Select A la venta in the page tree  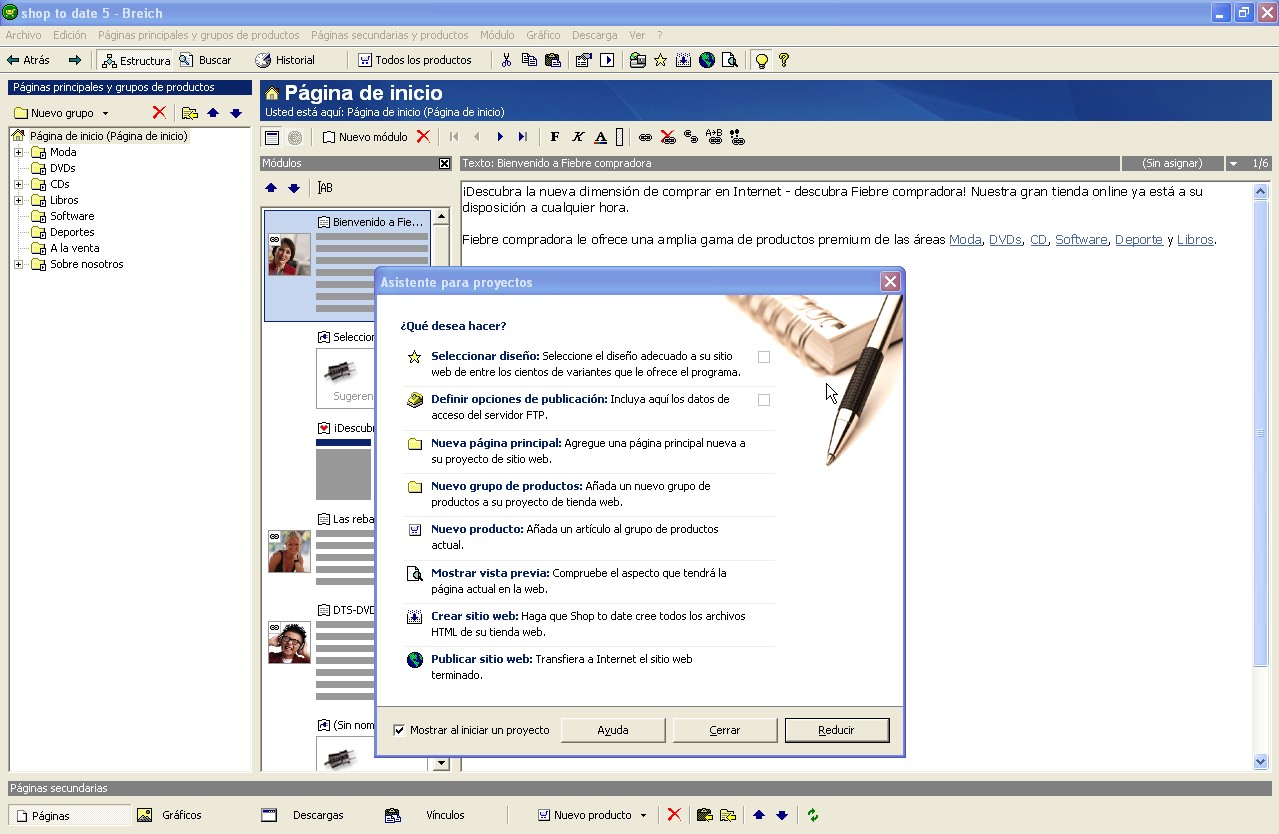pyautogui.click(x=75, y=248)
